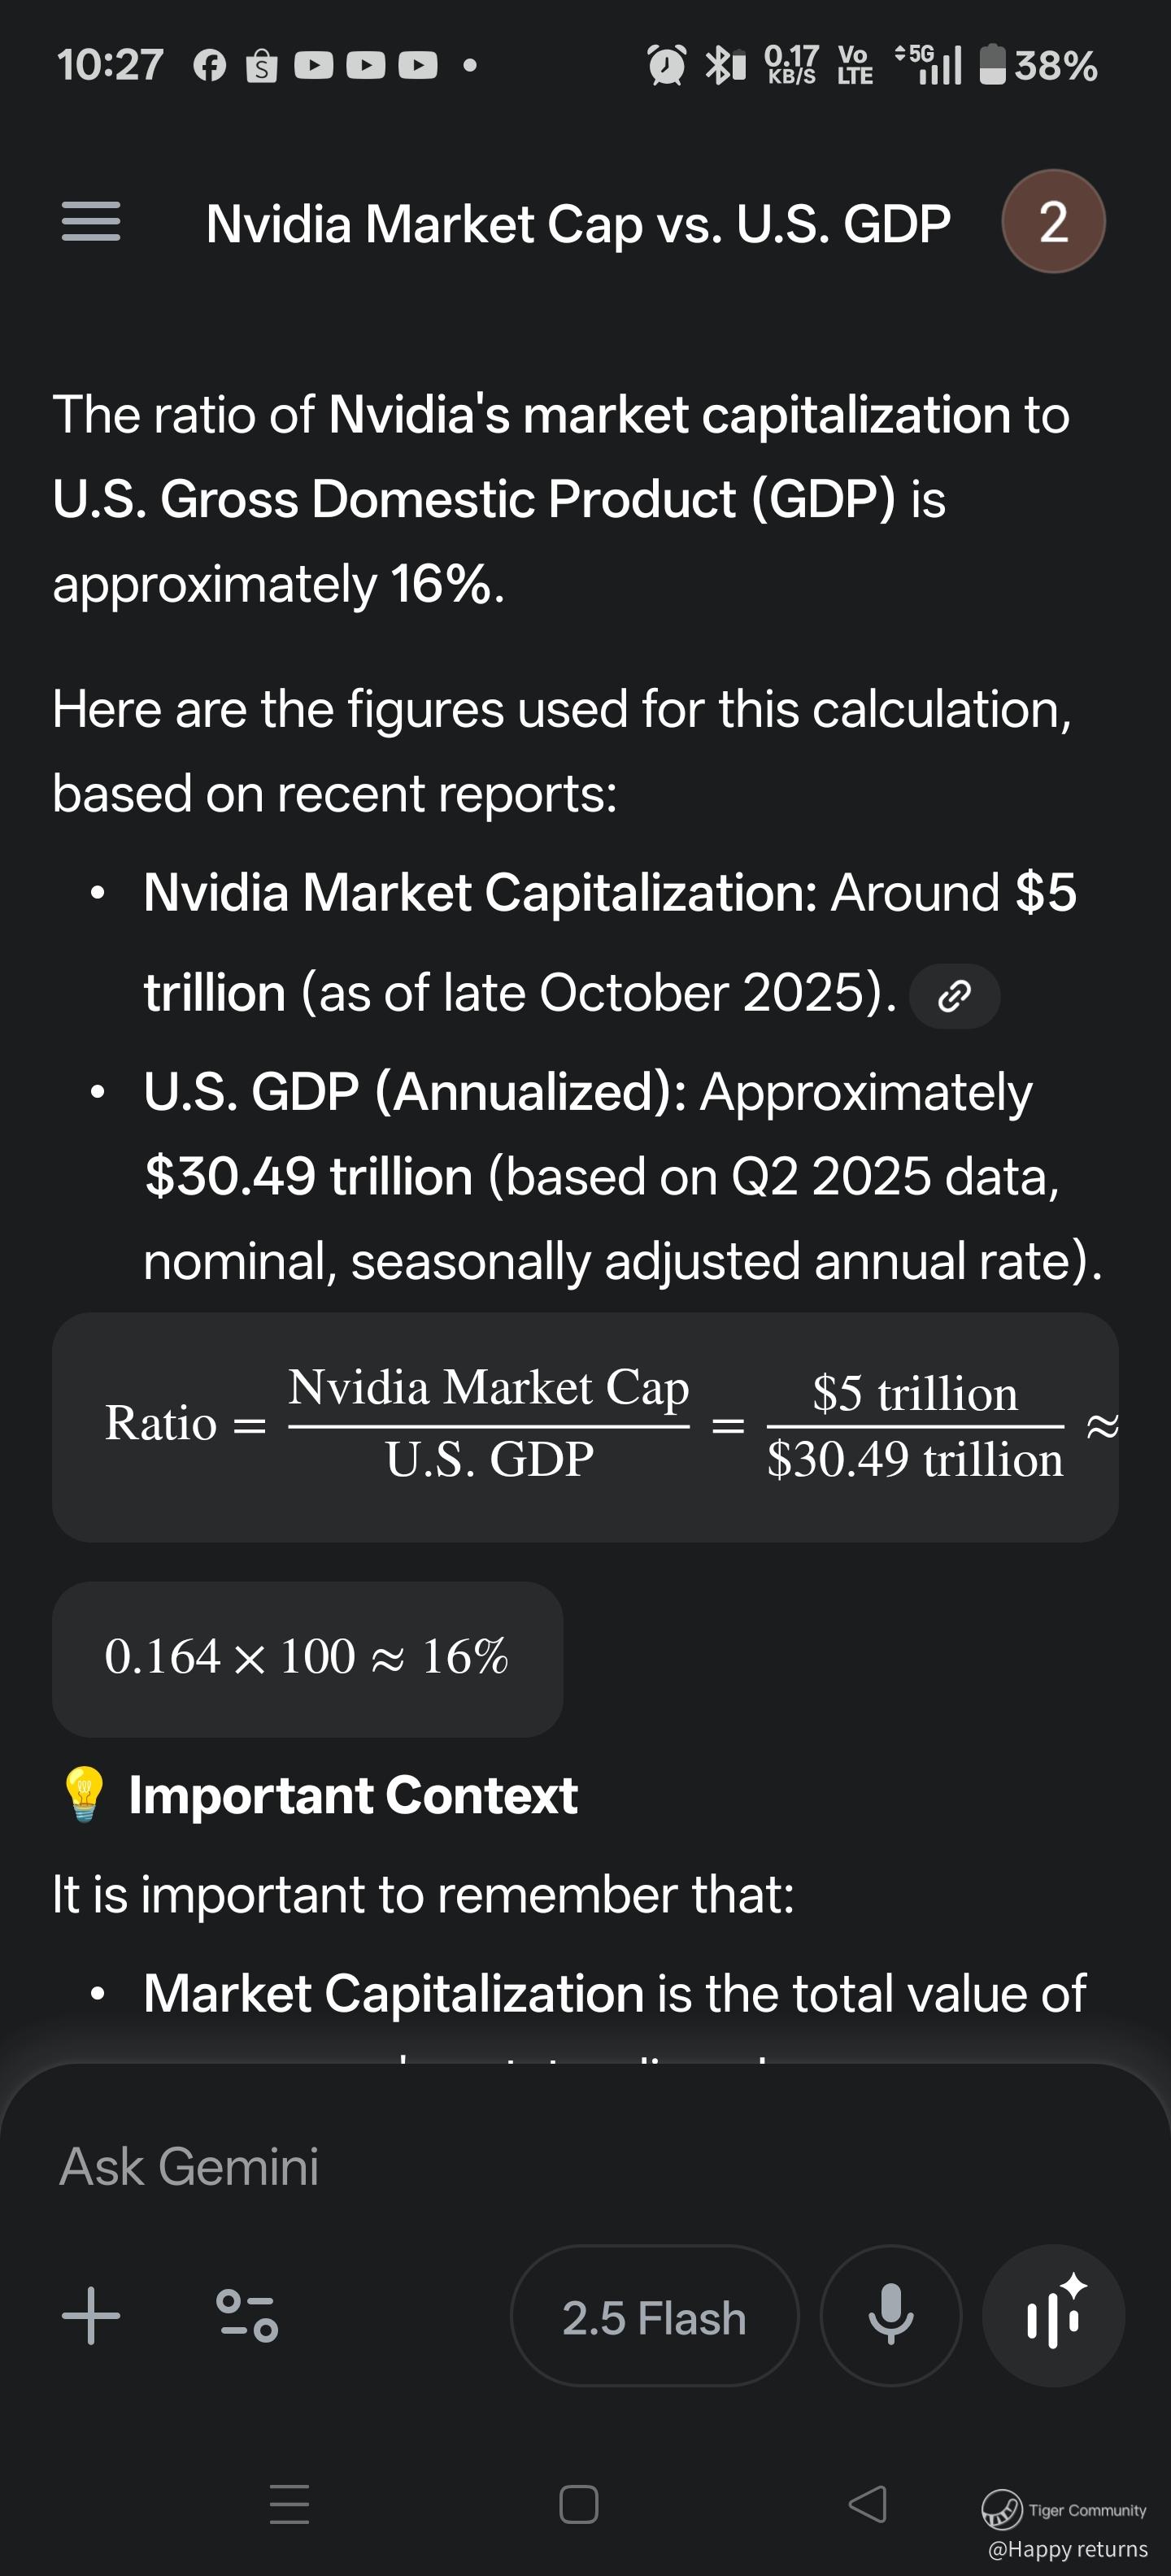Tap the plus icon to add attachment
This screenshot has width=1171, height=2576.
click(x=91, y=2316)
